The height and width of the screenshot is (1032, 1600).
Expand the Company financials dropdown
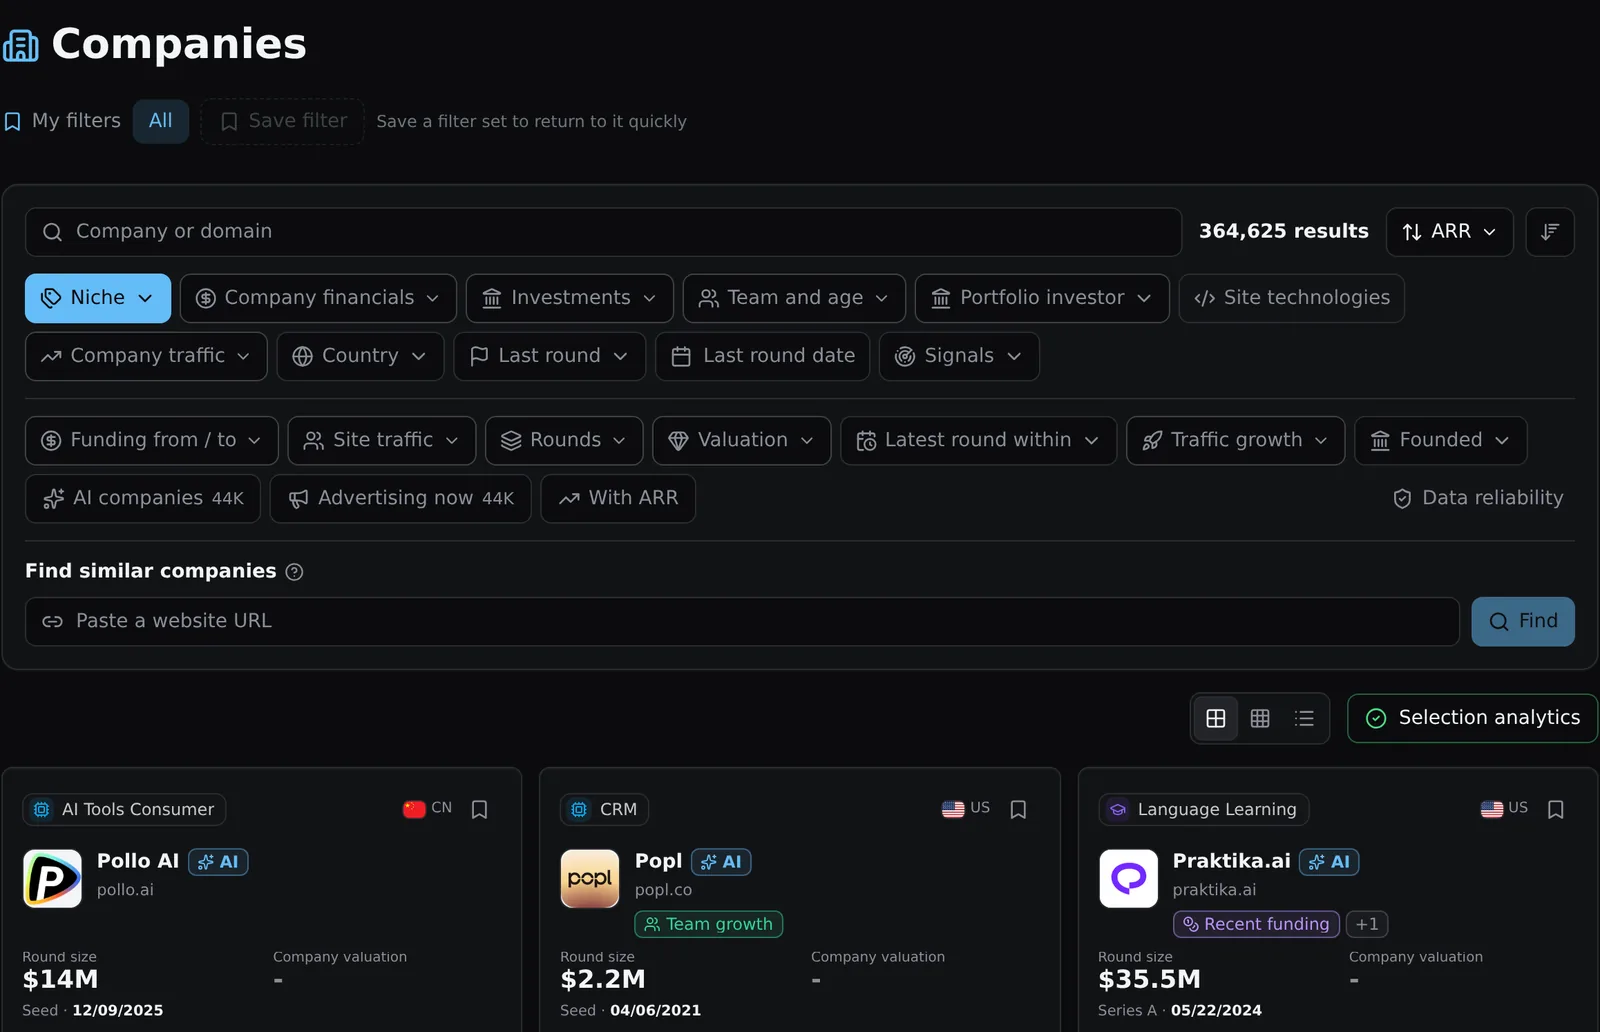318,298
